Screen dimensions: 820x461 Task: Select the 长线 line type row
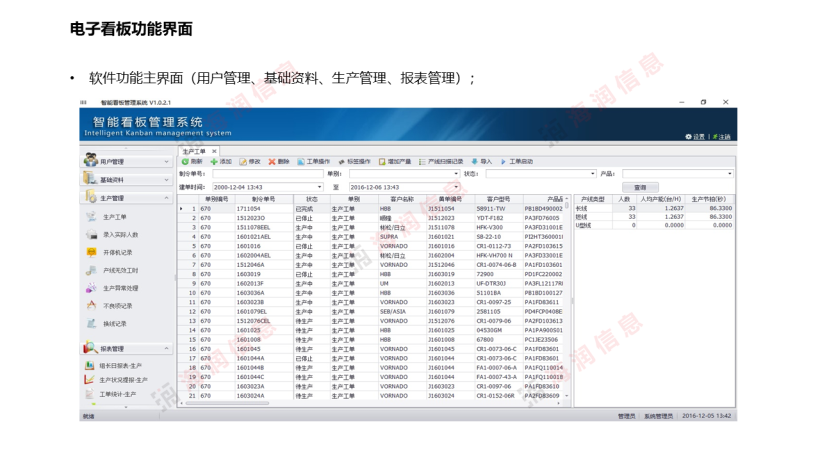(x=654, y=208)
